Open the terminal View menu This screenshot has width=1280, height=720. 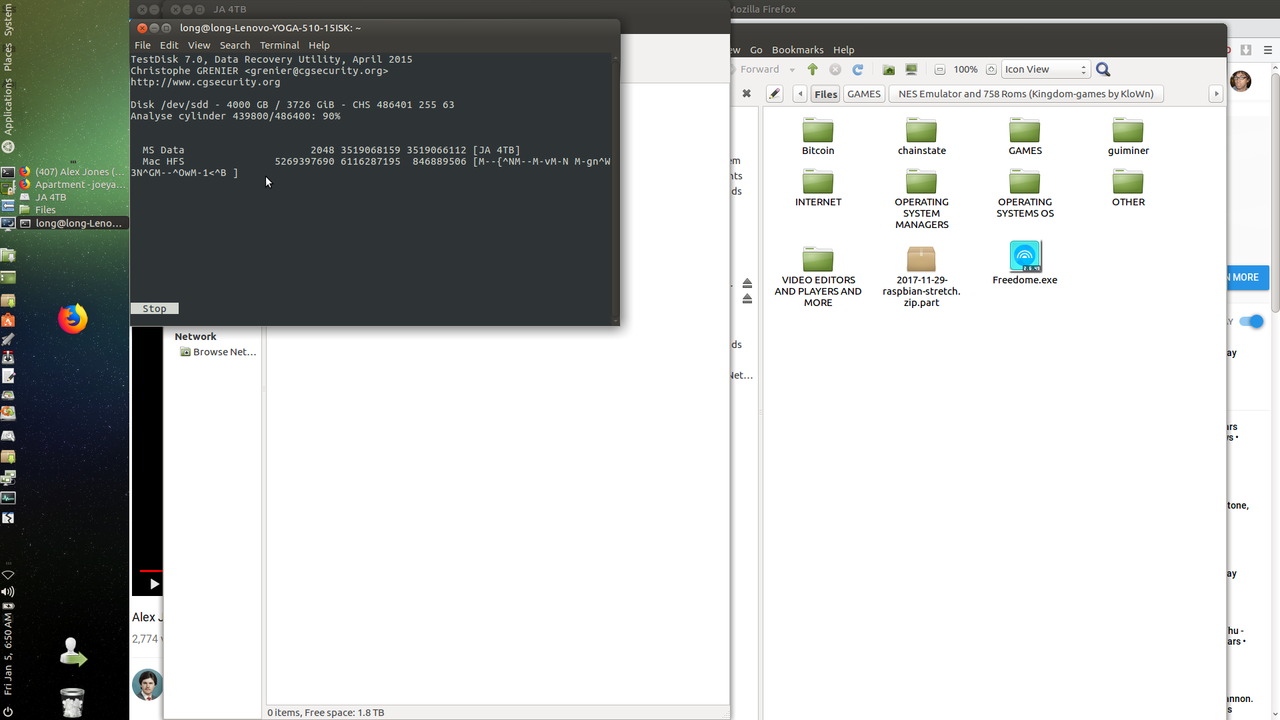(x=199, y=45)
